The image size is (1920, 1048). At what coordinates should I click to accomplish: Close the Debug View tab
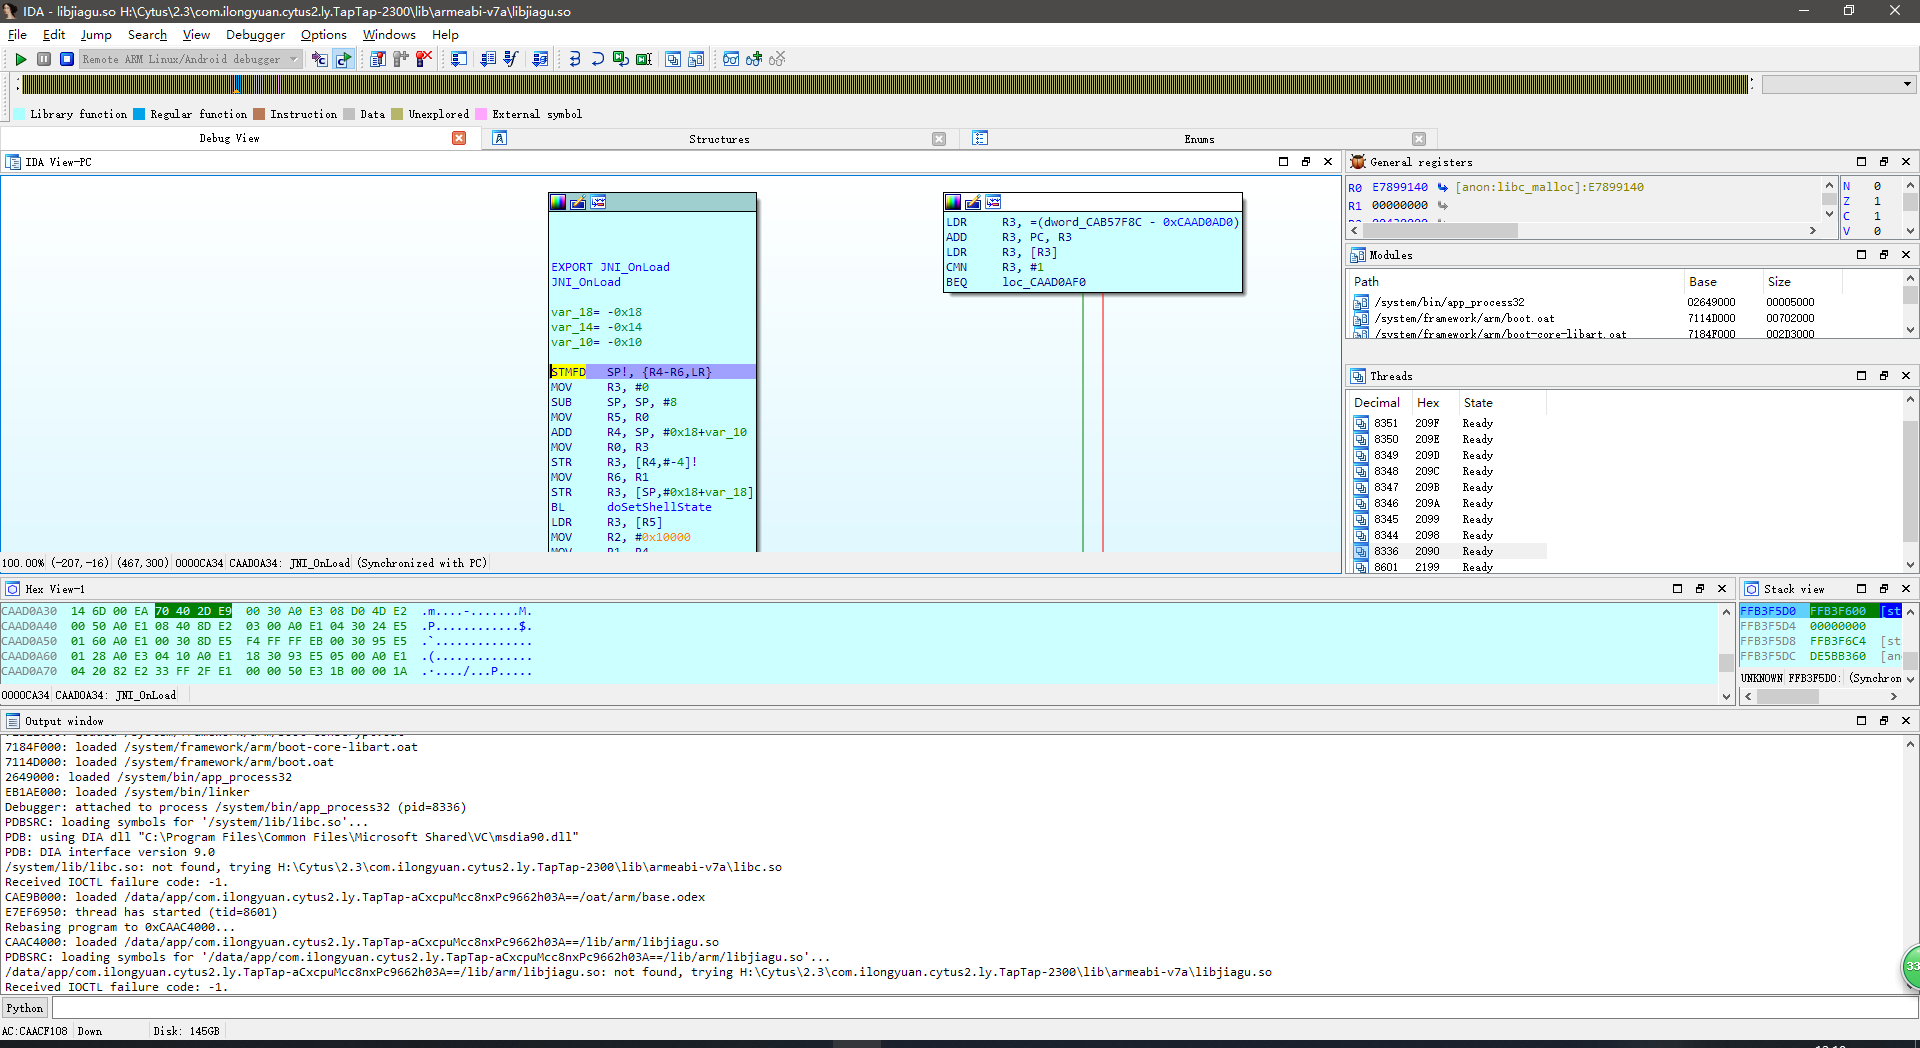click(x=459, y=139)
